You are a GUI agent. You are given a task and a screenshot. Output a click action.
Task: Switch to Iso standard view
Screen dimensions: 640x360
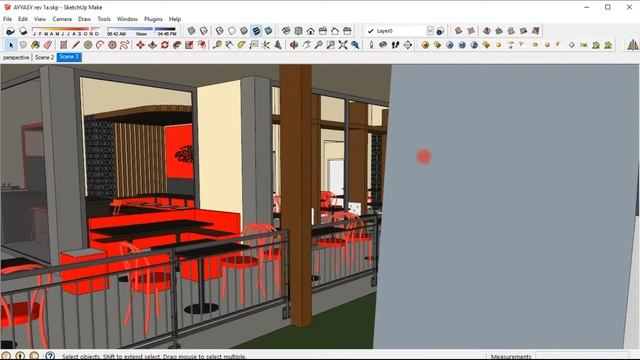tap(286, 31)
